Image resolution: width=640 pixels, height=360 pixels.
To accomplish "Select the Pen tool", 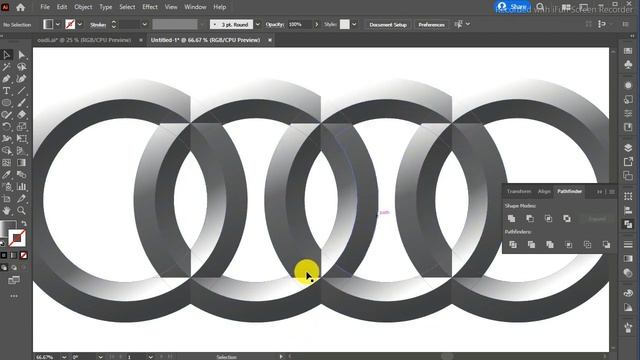I will pos(7,79).
